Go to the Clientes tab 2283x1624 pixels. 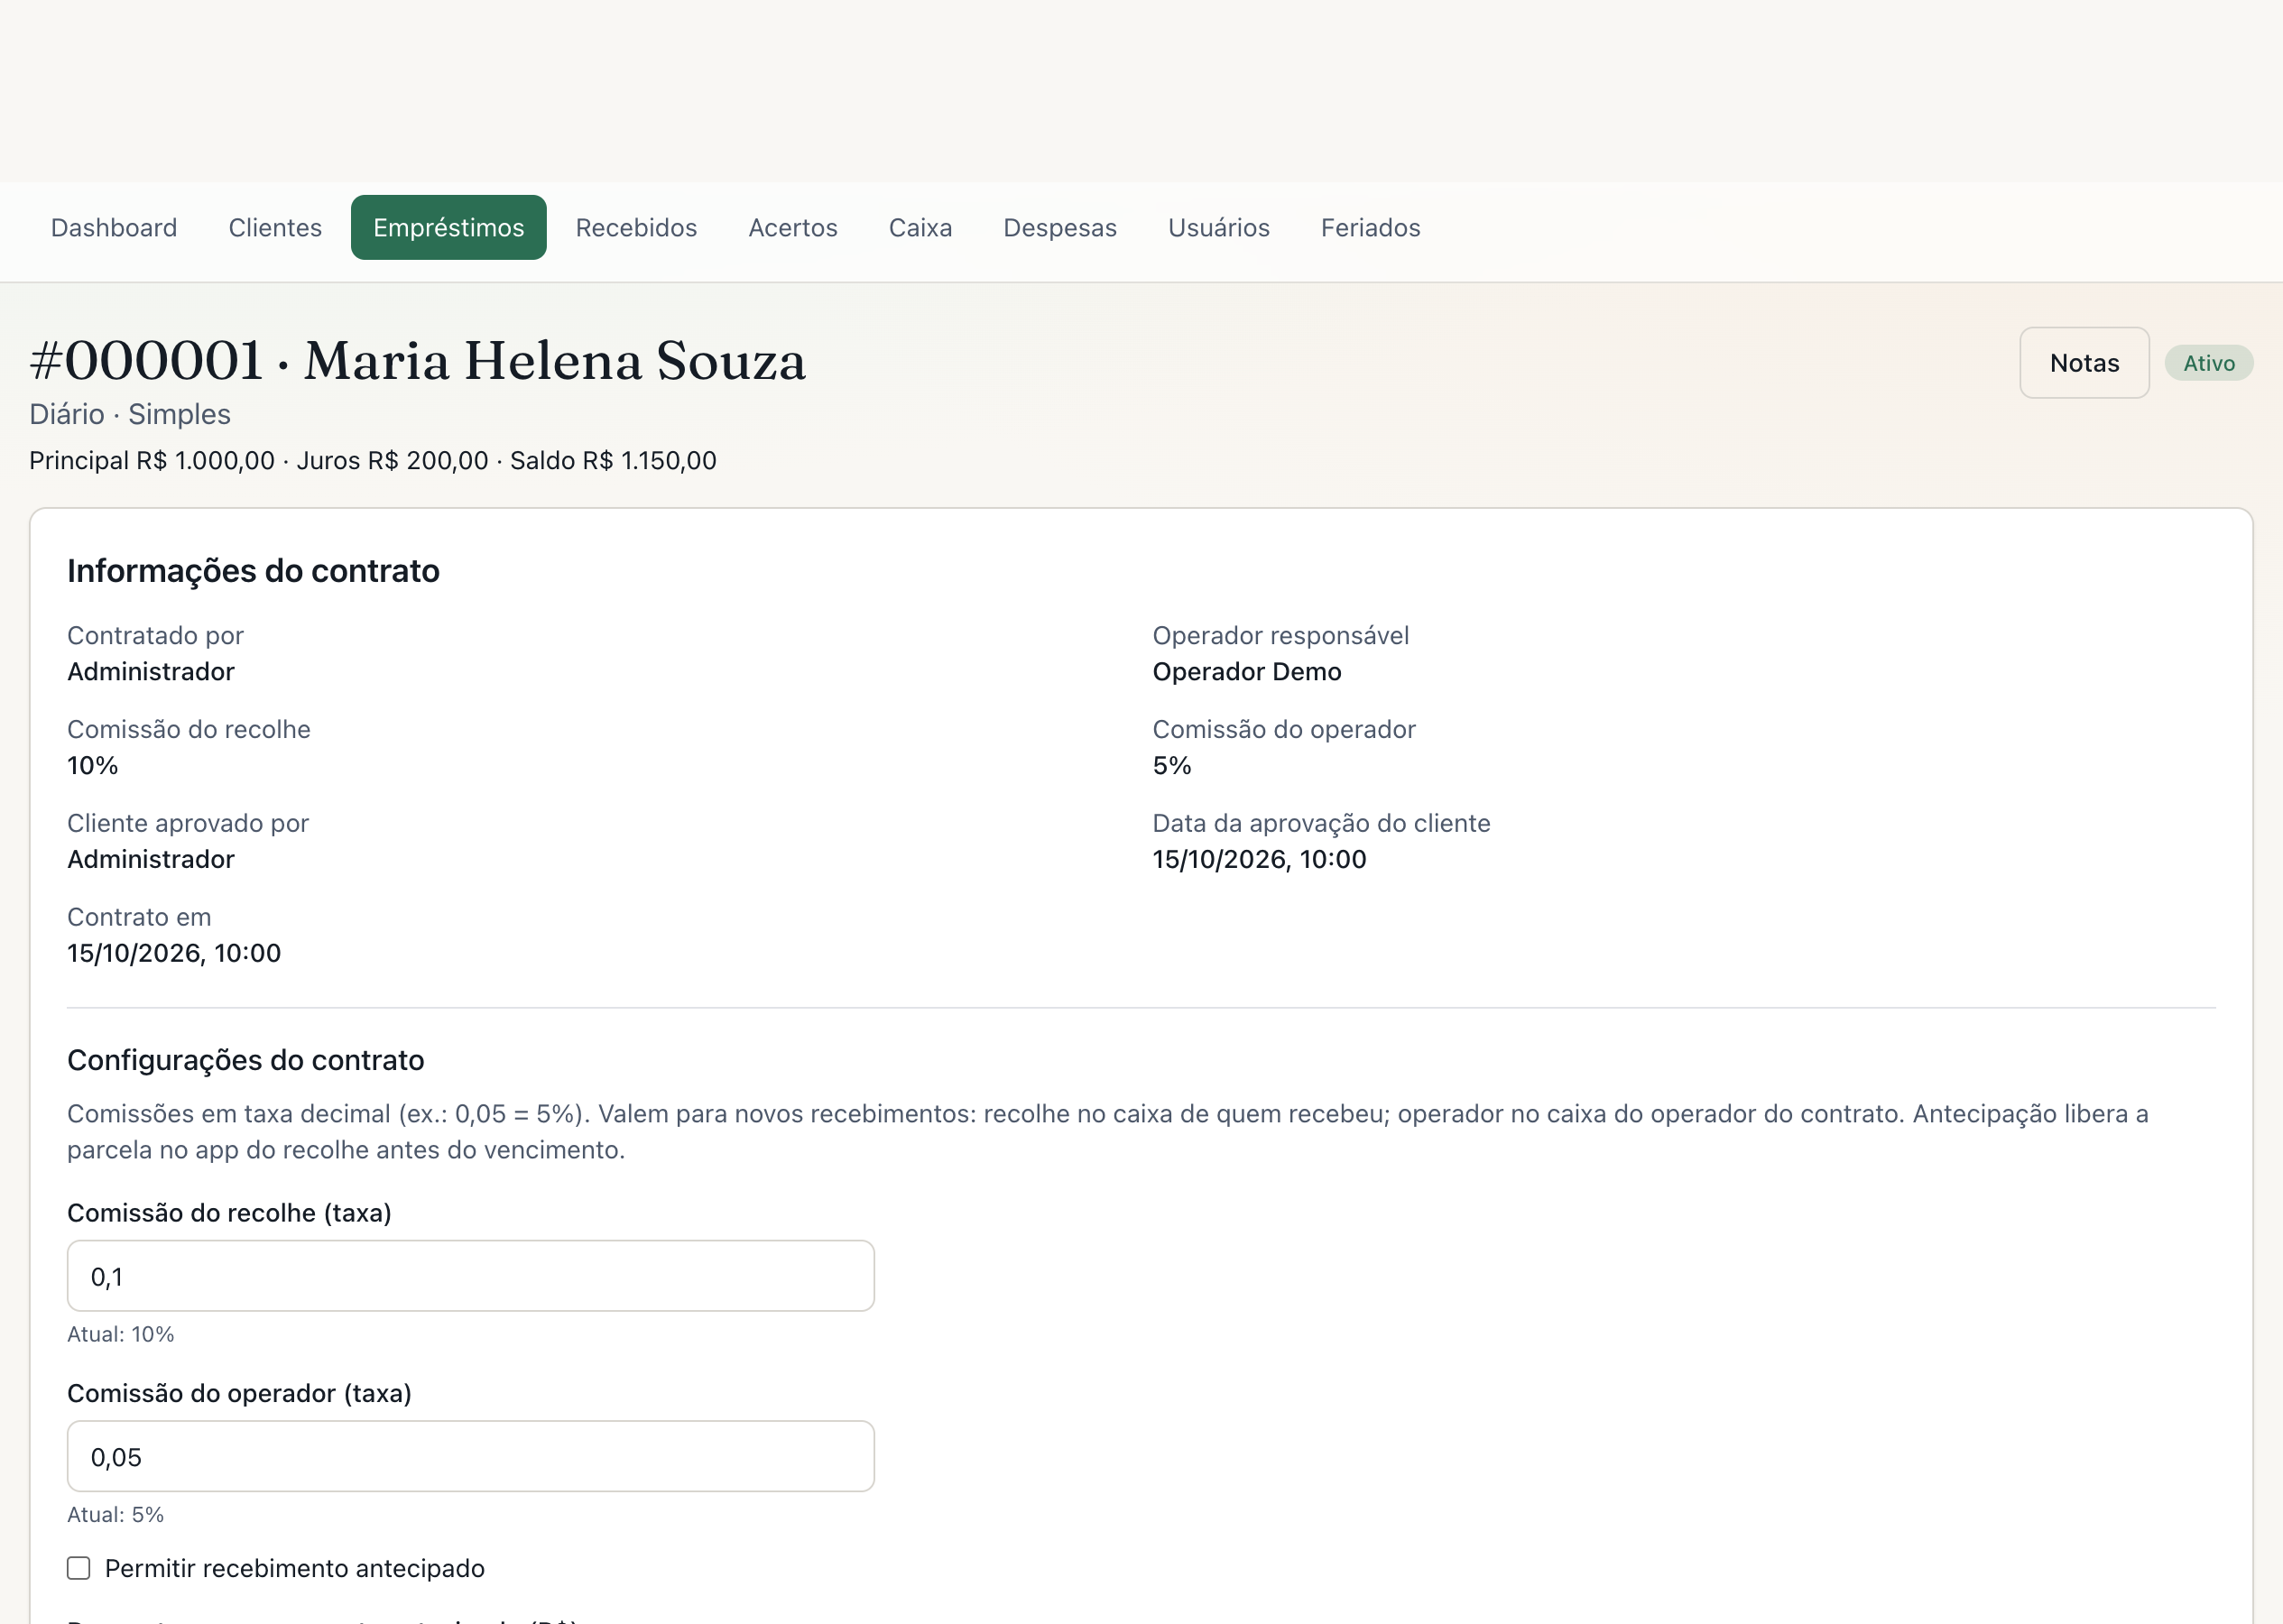tap(275, 227)
